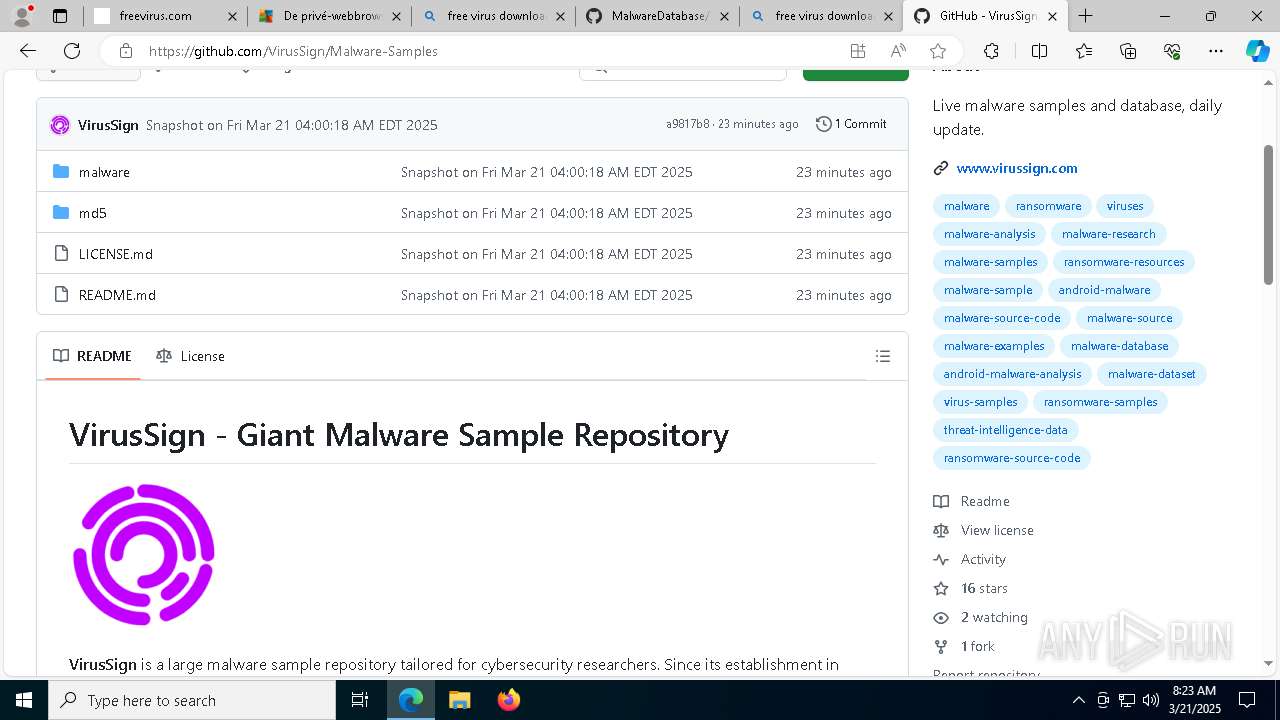
Task: Visit www.virussign.com link
Action: tap(1016, 168)
